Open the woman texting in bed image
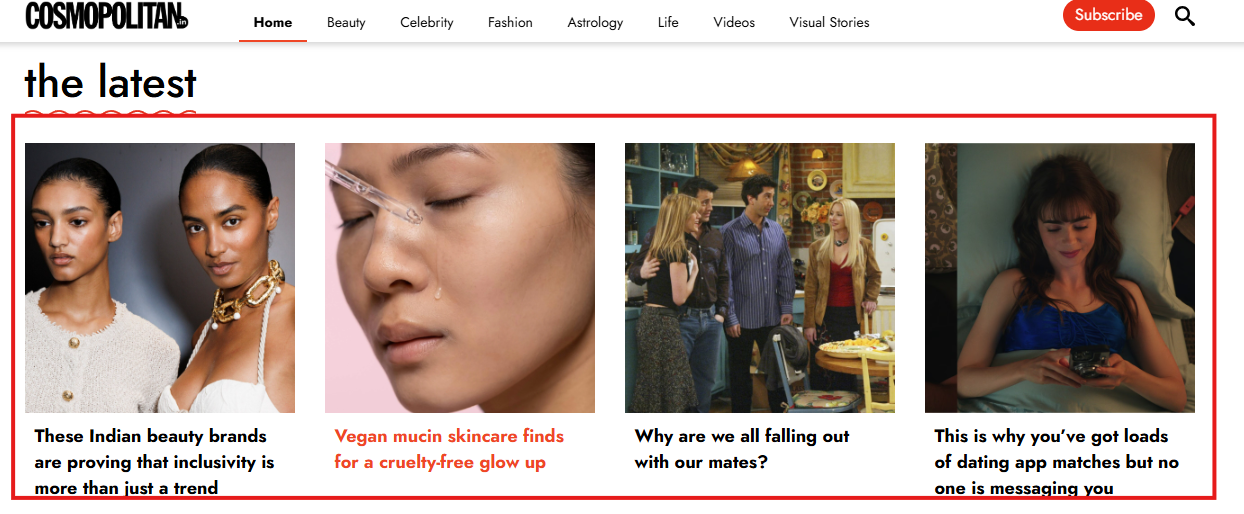This screenshot has width=1244, height=514. [x=1060, y=278]
